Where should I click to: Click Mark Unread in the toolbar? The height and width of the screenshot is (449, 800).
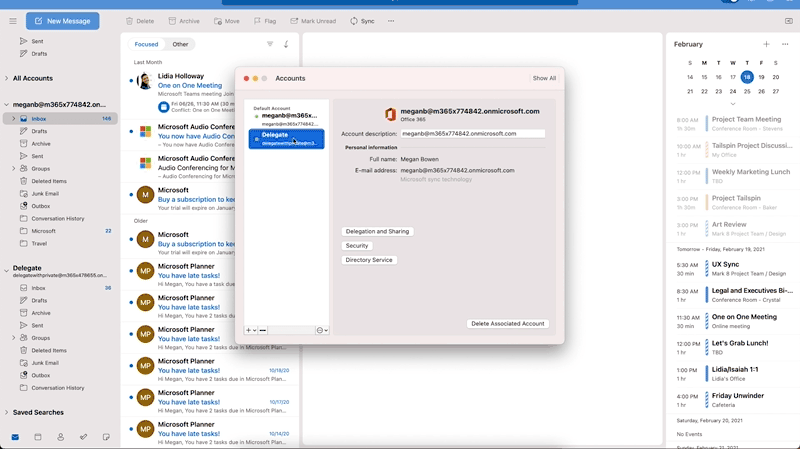pyautogui.click(x=313, y=21)
